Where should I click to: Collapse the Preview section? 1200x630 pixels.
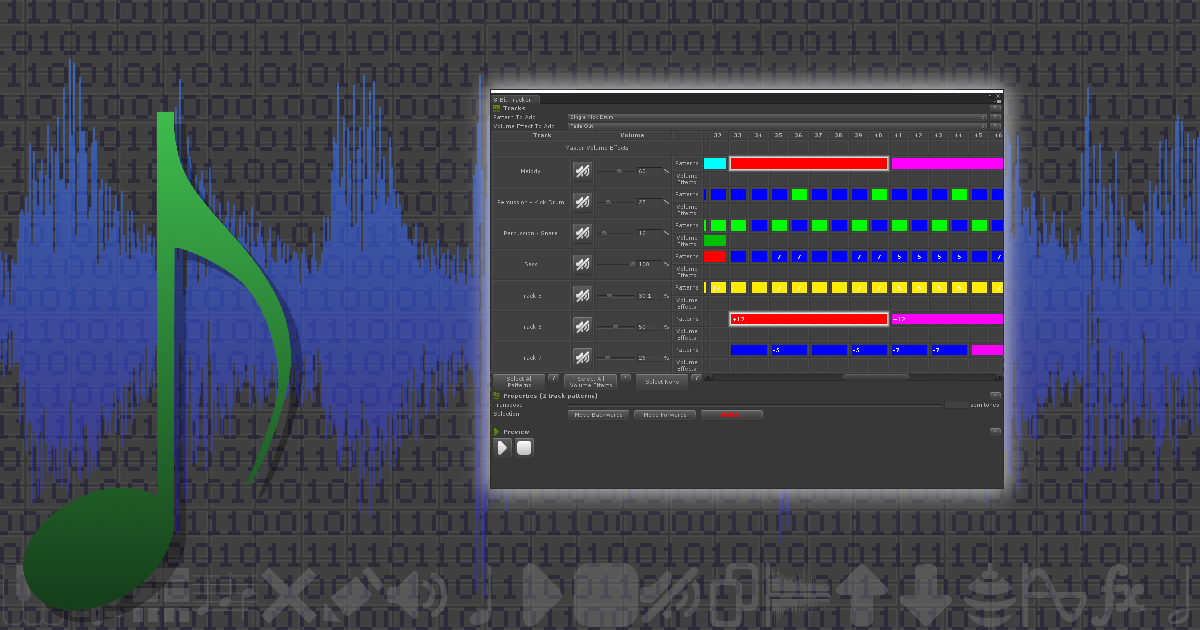tap(496, 432)
